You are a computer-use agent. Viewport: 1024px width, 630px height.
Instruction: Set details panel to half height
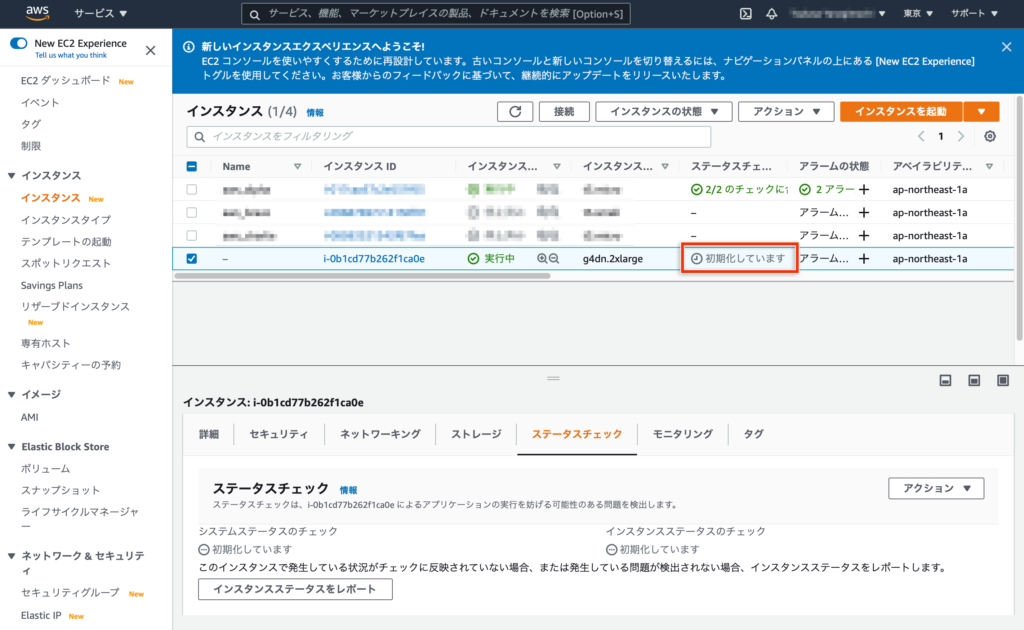tap(974, 381)
